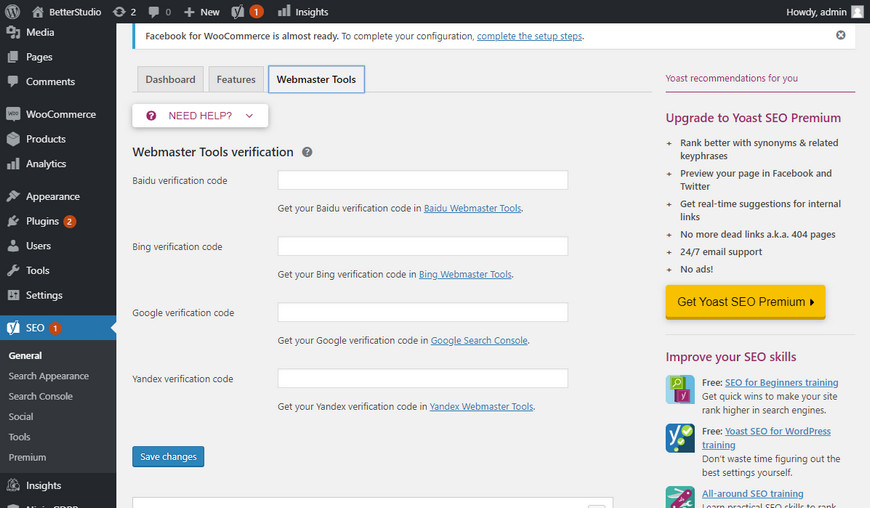Screen dimensions: 870x508
Task: Focus the Bing verification code field
Action: coord(423,246)
